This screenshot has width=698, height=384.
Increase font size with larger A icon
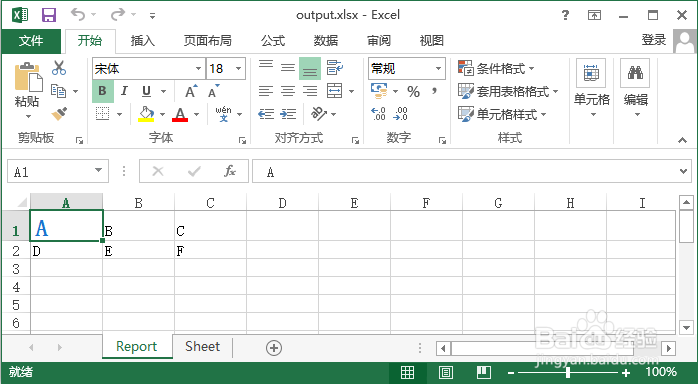[191, 91]
